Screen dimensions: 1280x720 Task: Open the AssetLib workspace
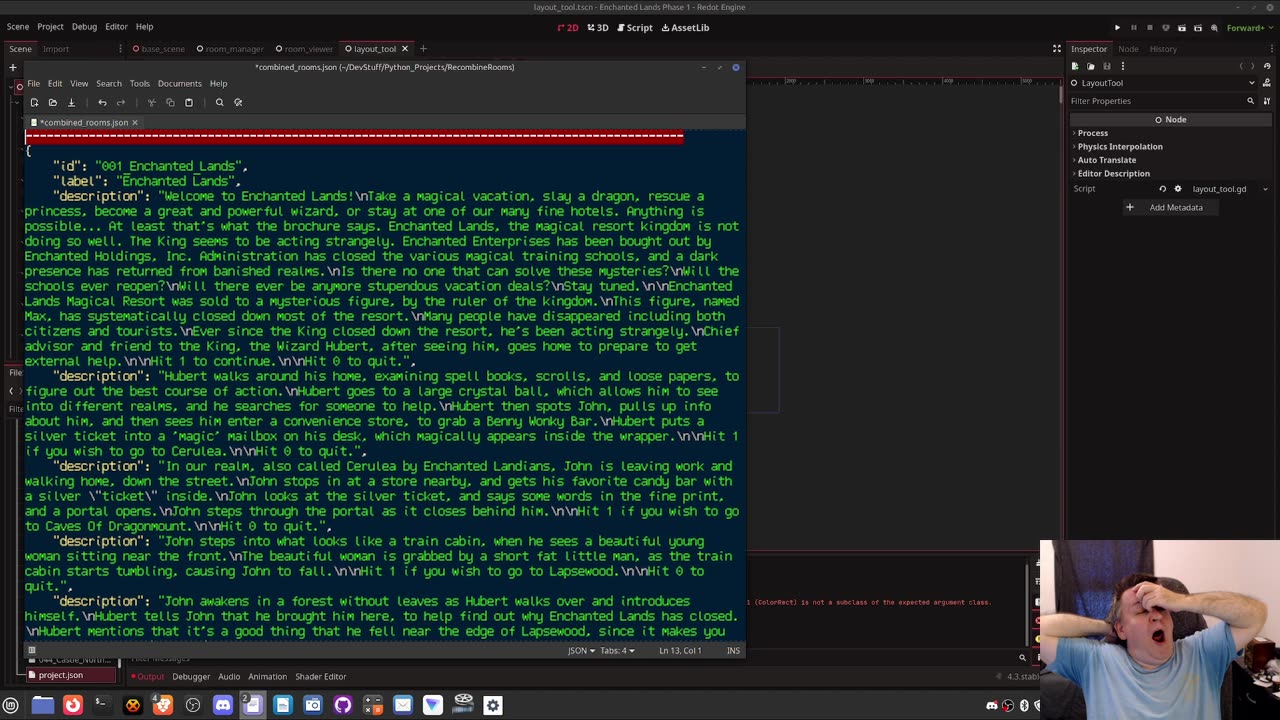684,28
